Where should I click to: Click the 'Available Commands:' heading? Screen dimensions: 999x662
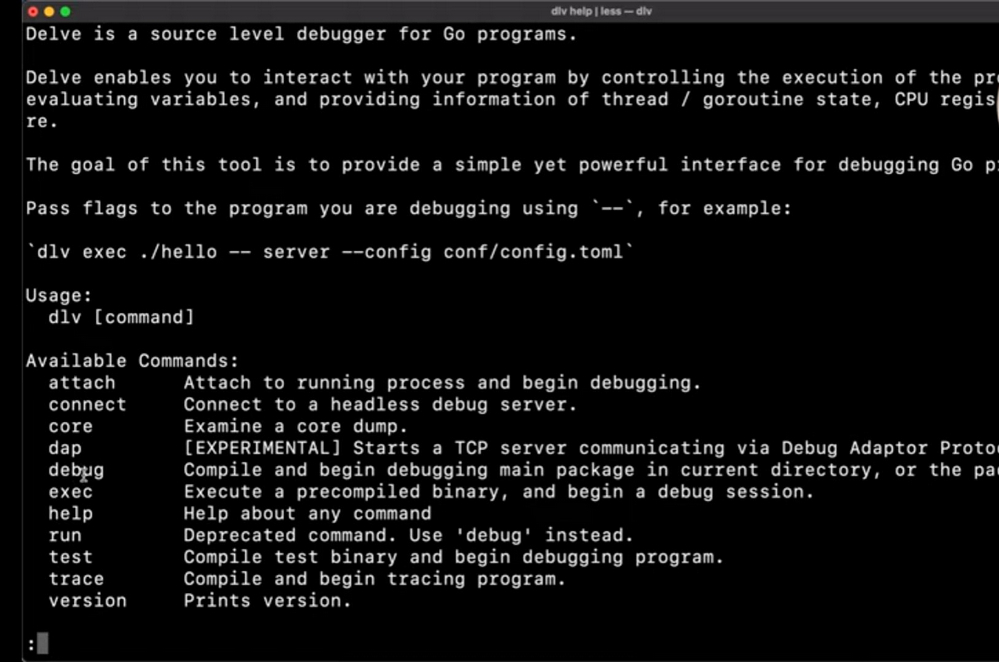[x=132, y=361]
